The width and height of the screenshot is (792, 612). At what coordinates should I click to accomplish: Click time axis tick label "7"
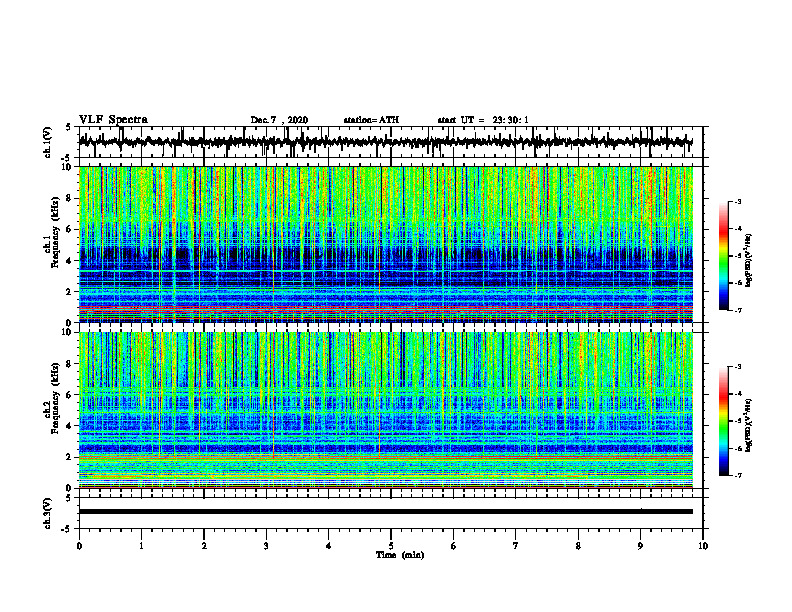pyautogui.click(x=516, y=546)
